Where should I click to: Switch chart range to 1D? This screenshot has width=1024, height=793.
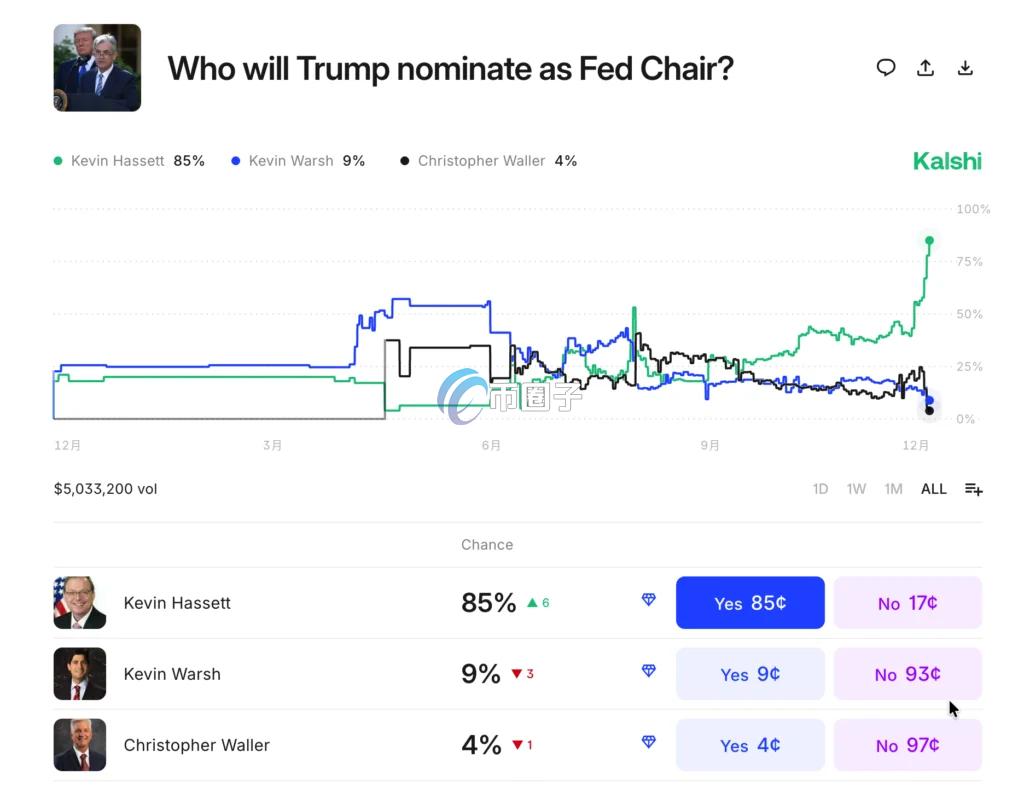(x=820, y=489)
